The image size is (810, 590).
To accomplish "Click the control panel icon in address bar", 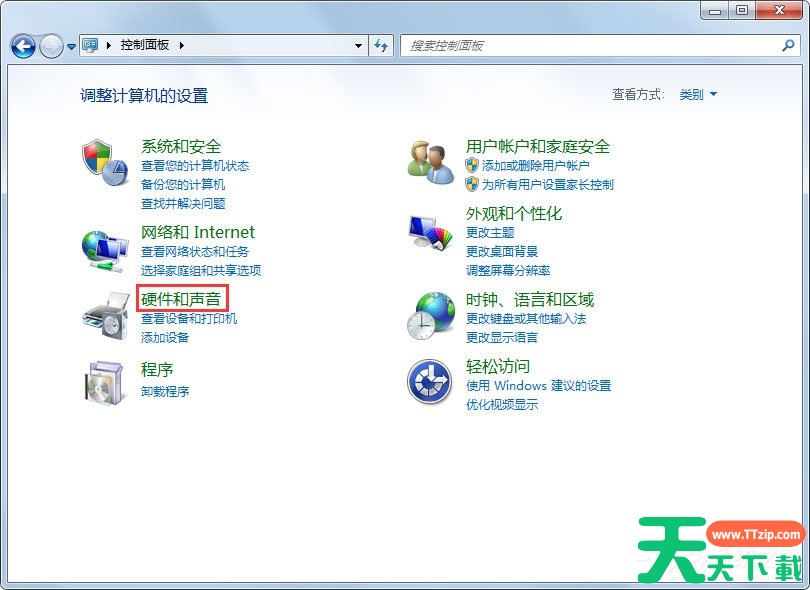I will point(90,45).
